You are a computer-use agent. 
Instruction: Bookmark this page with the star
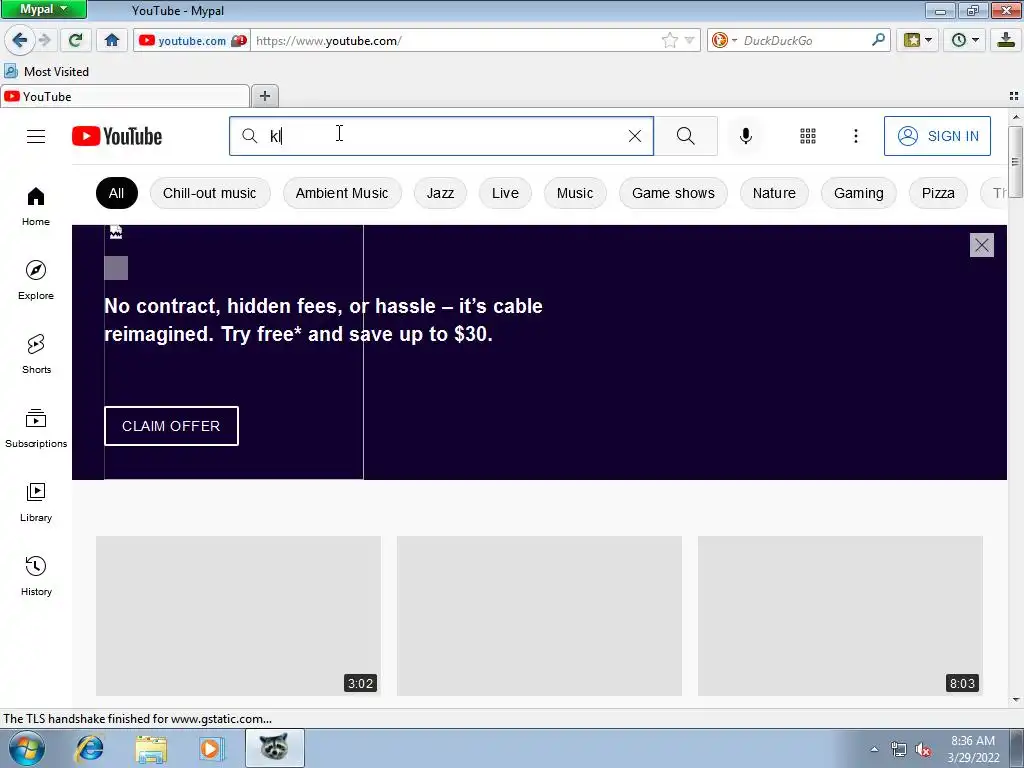pos(669,40)
